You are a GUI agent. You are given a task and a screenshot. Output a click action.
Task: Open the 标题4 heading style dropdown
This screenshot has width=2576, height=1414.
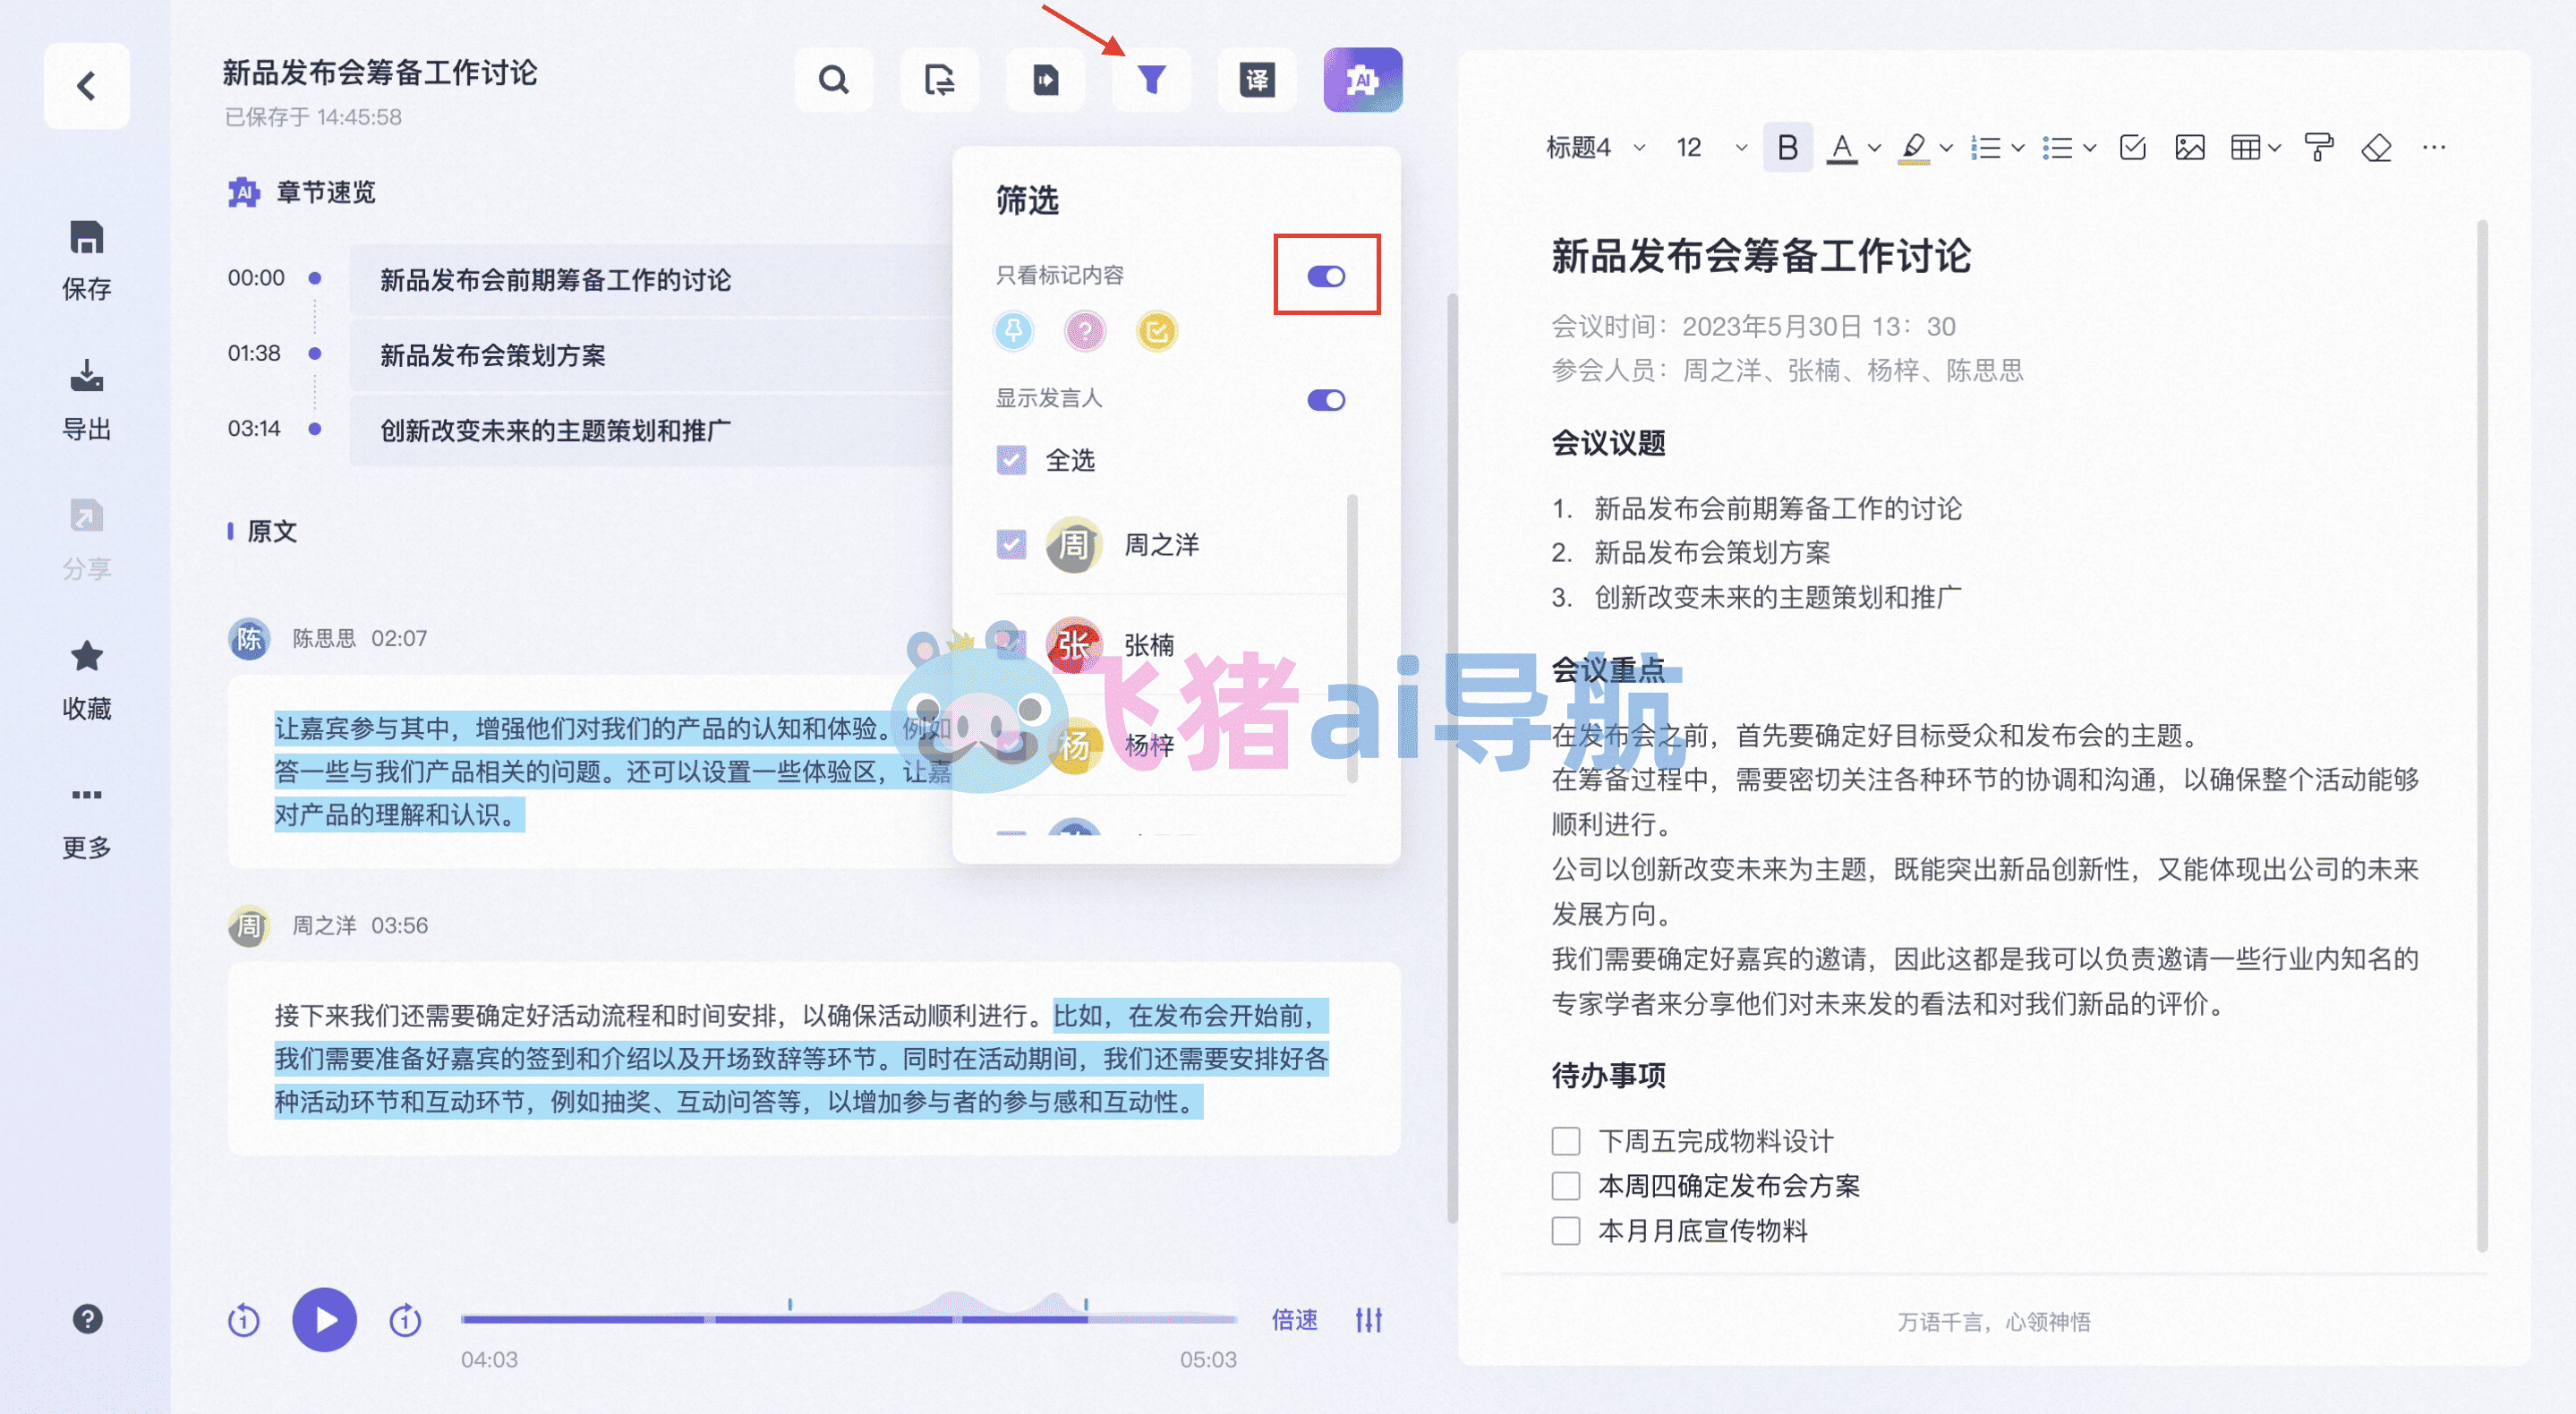(1596, 148)
